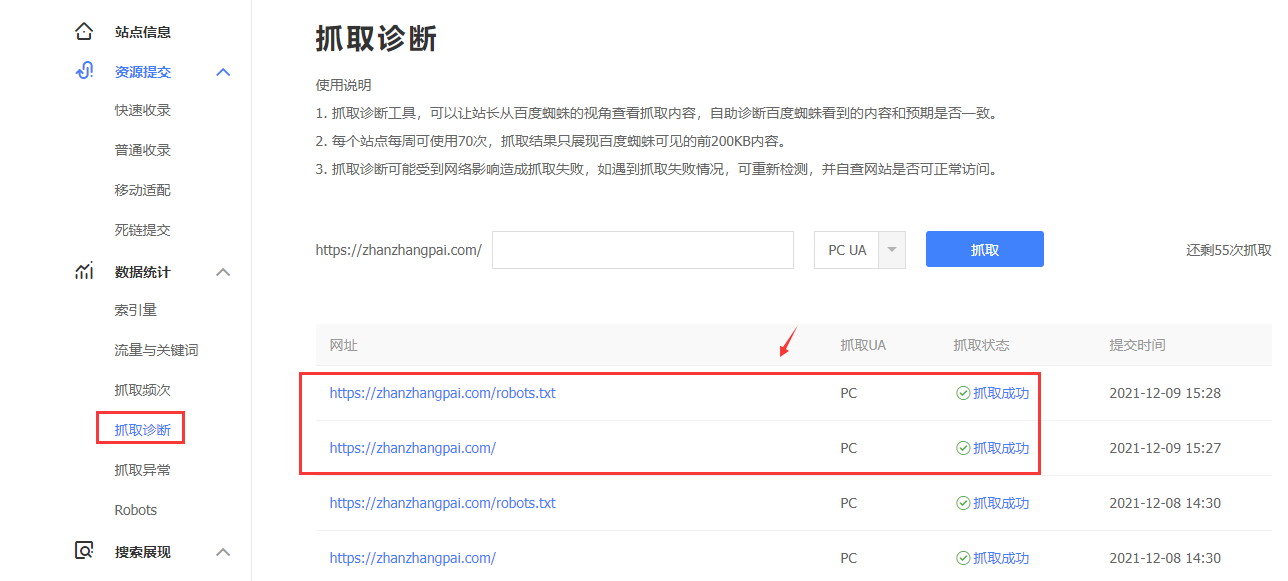1288x581 pixels.
Task: Open 普通收录 menu item
Action: (143, 150)
